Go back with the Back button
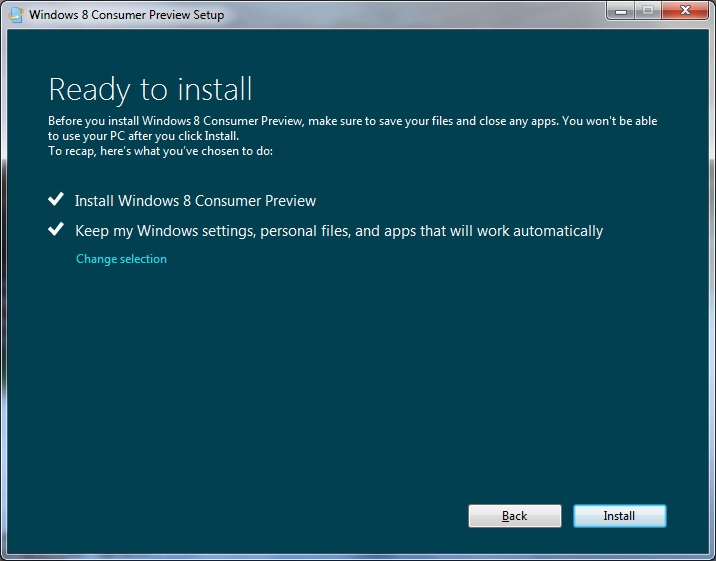 (x=515, y=516)
